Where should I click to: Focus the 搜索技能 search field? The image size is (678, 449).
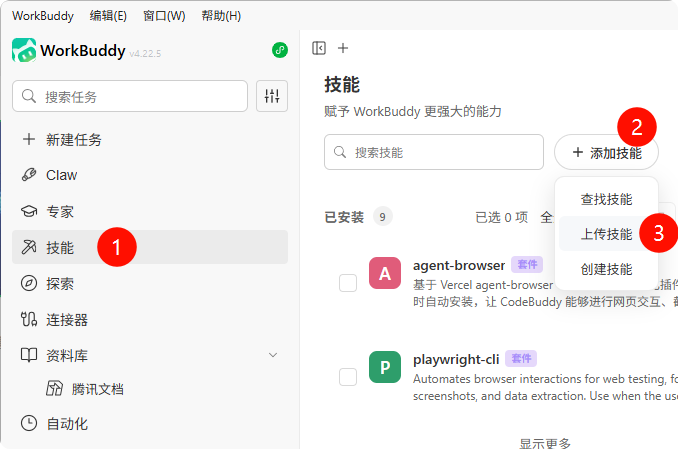[434, 152]
